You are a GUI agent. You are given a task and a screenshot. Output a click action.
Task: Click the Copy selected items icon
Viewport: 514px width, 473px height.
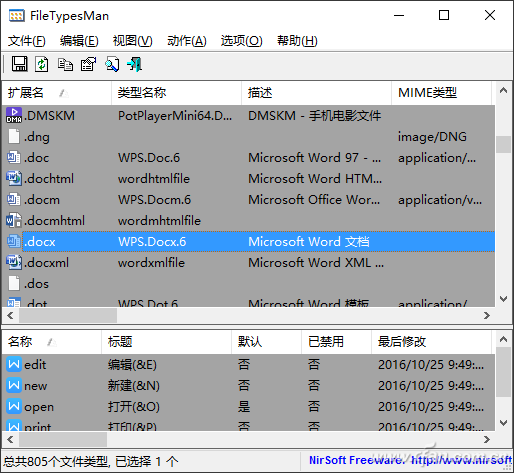[x=65, y=64]
